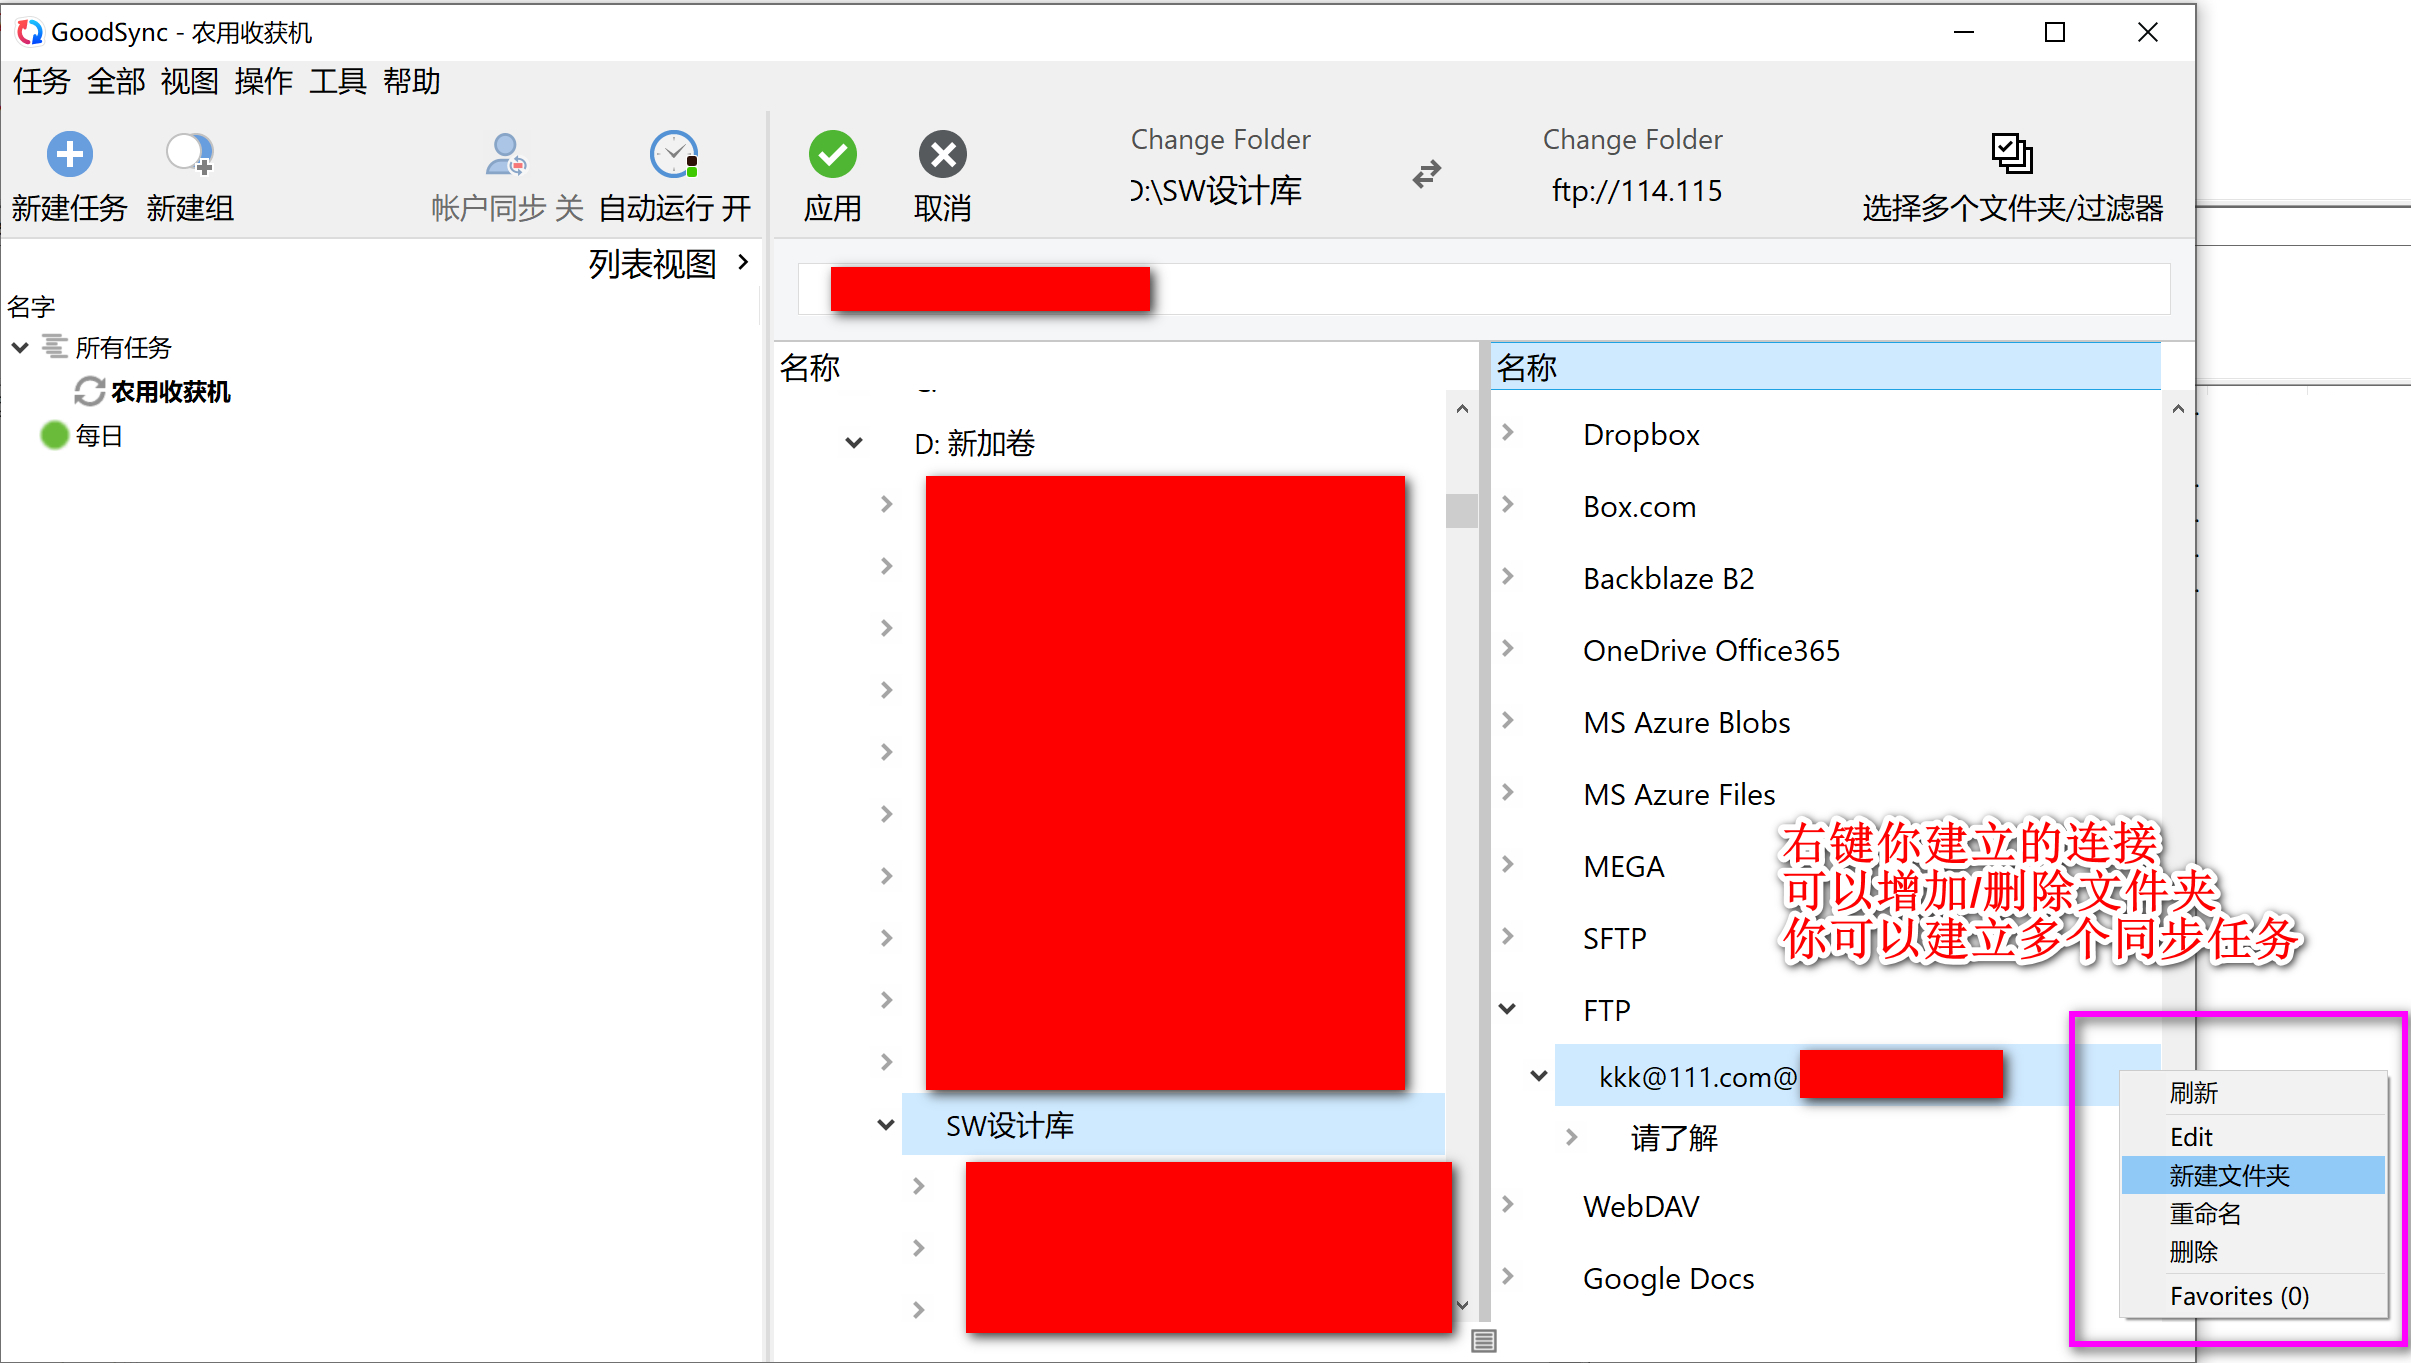Expand the 请了解 folder node
Screen dimensions: 2411x1363
click(x=1572, y=1137)
